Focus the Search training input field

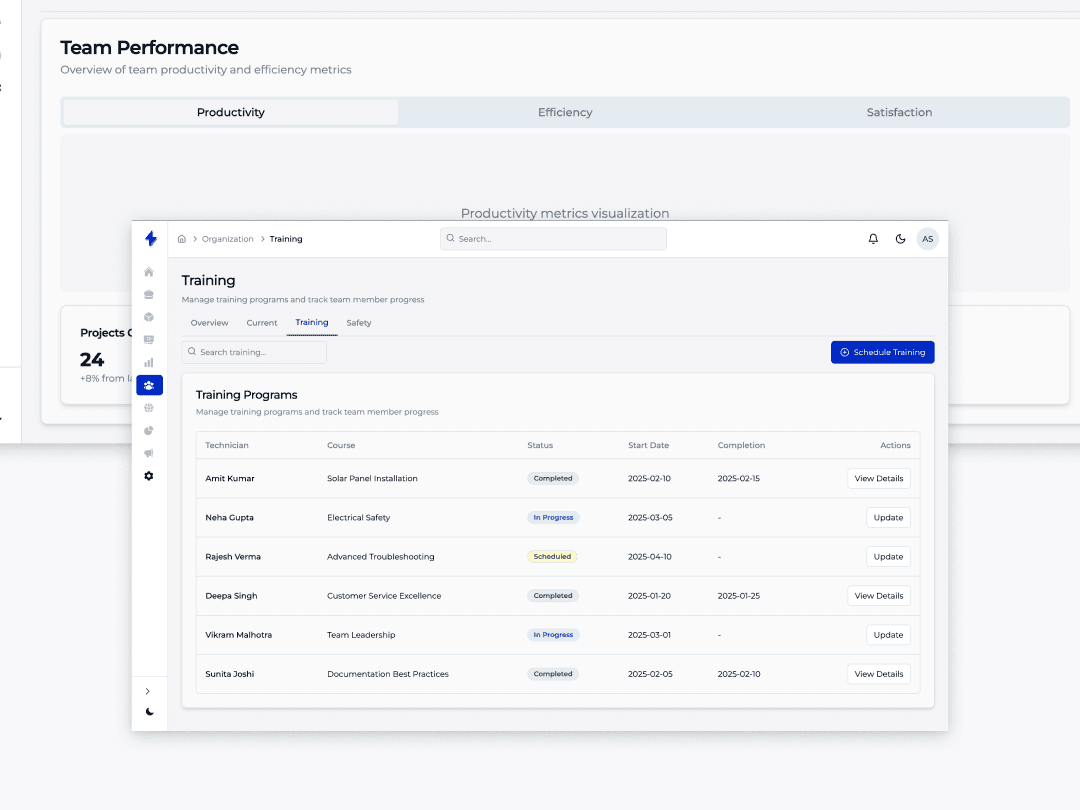point(254,352)
